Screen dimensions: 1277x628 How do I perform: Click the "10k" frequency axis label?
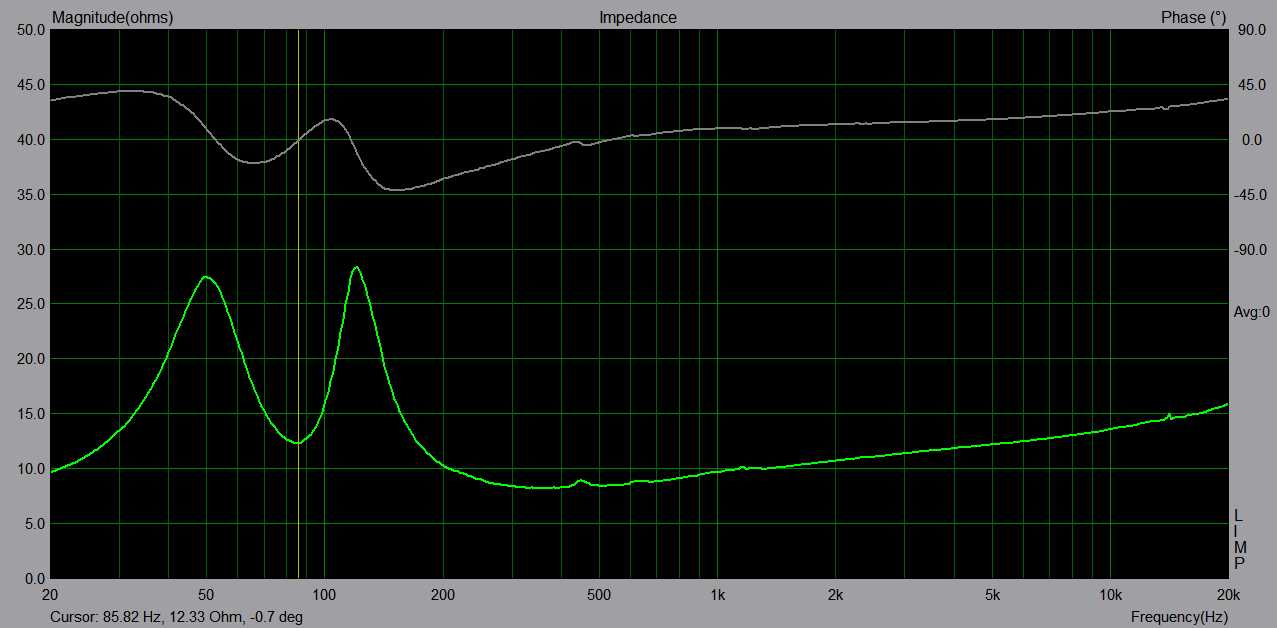[1109, 594]
